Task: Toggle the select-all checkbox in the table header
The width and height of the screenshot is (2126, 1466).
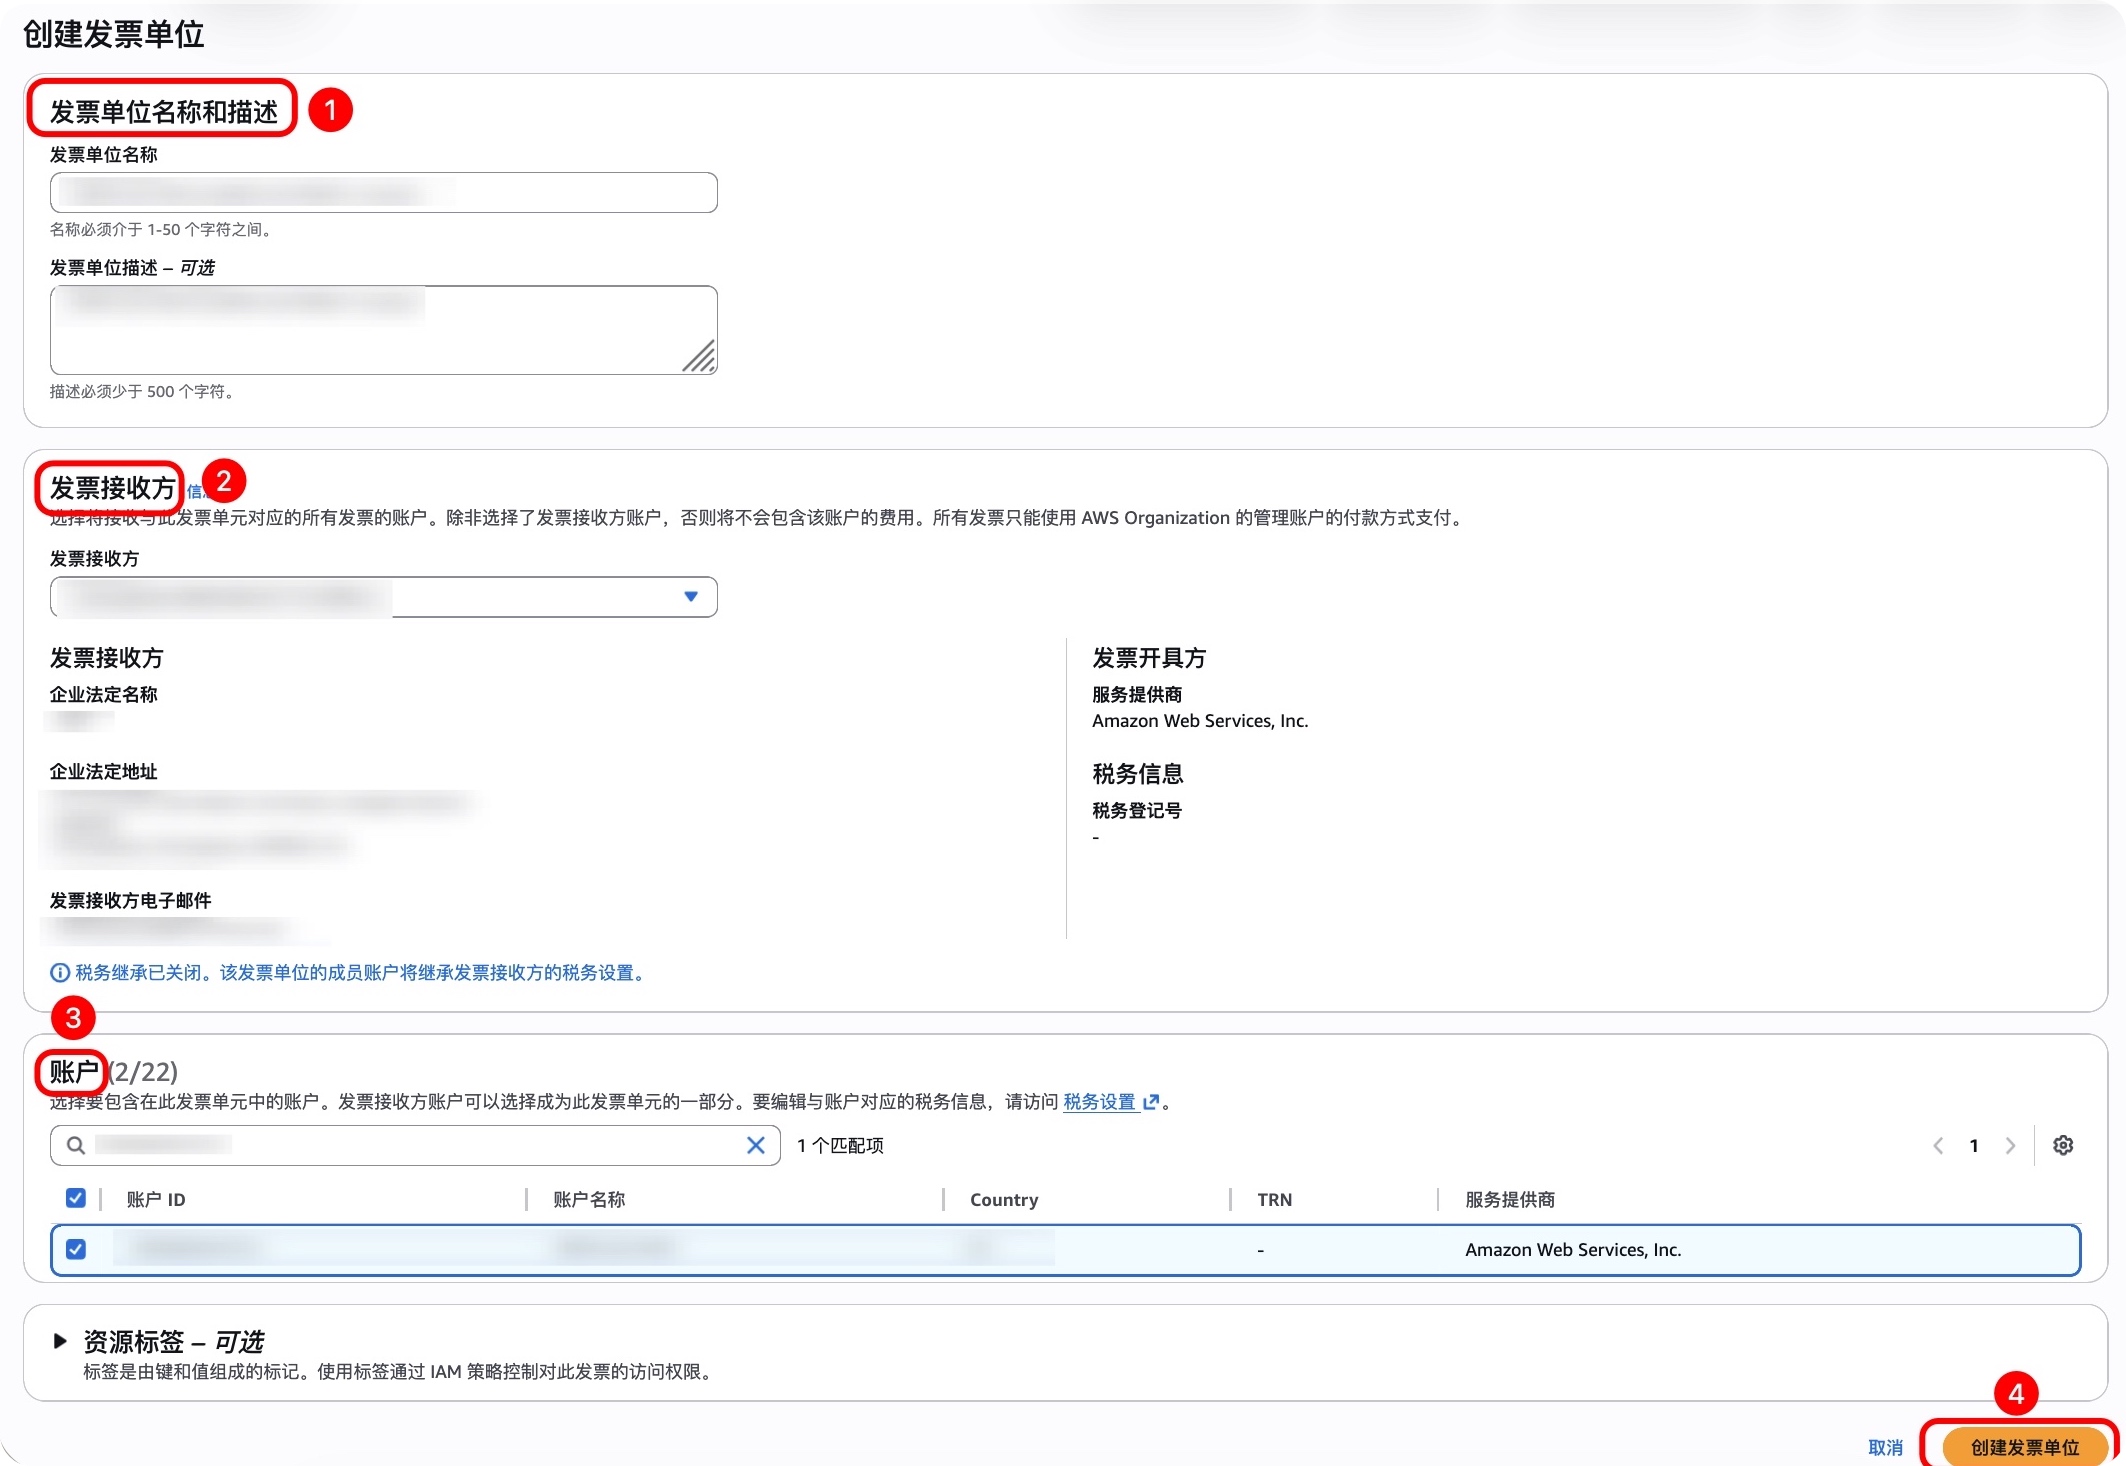Action: tap(76, 1198)
